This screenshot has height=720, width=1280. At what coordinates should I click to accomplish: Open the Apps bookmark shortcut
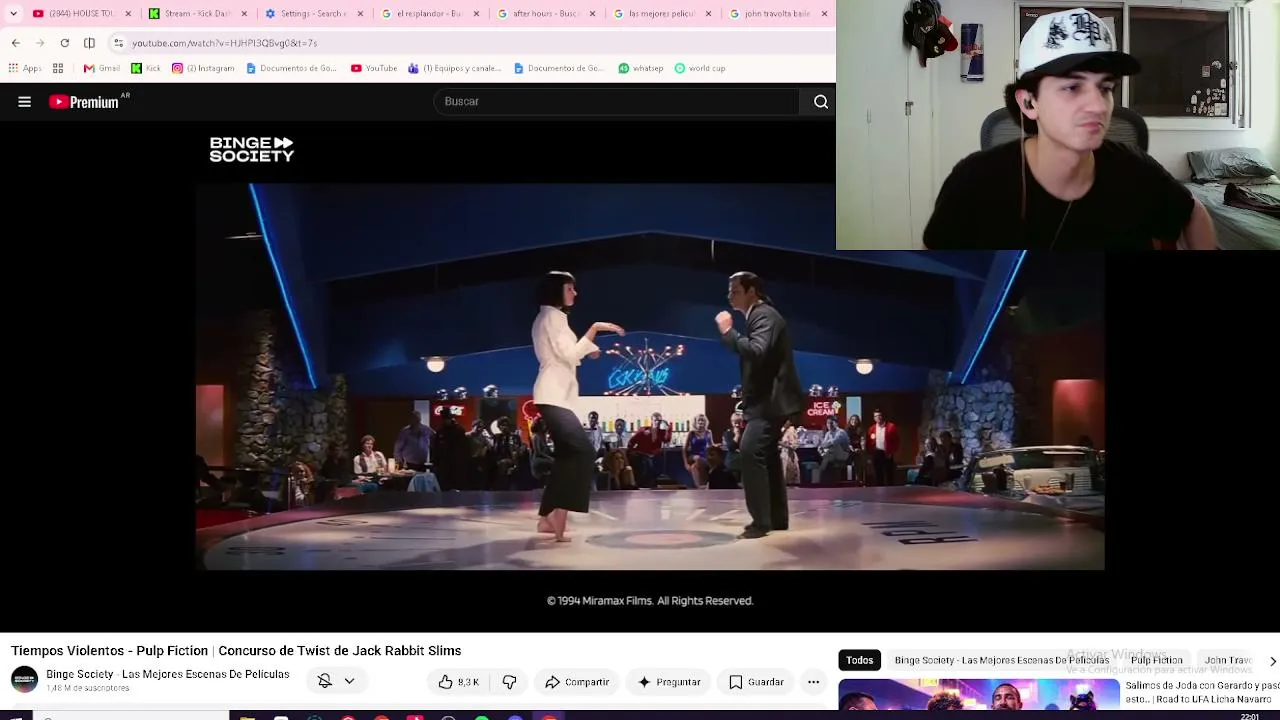(24, 69)
